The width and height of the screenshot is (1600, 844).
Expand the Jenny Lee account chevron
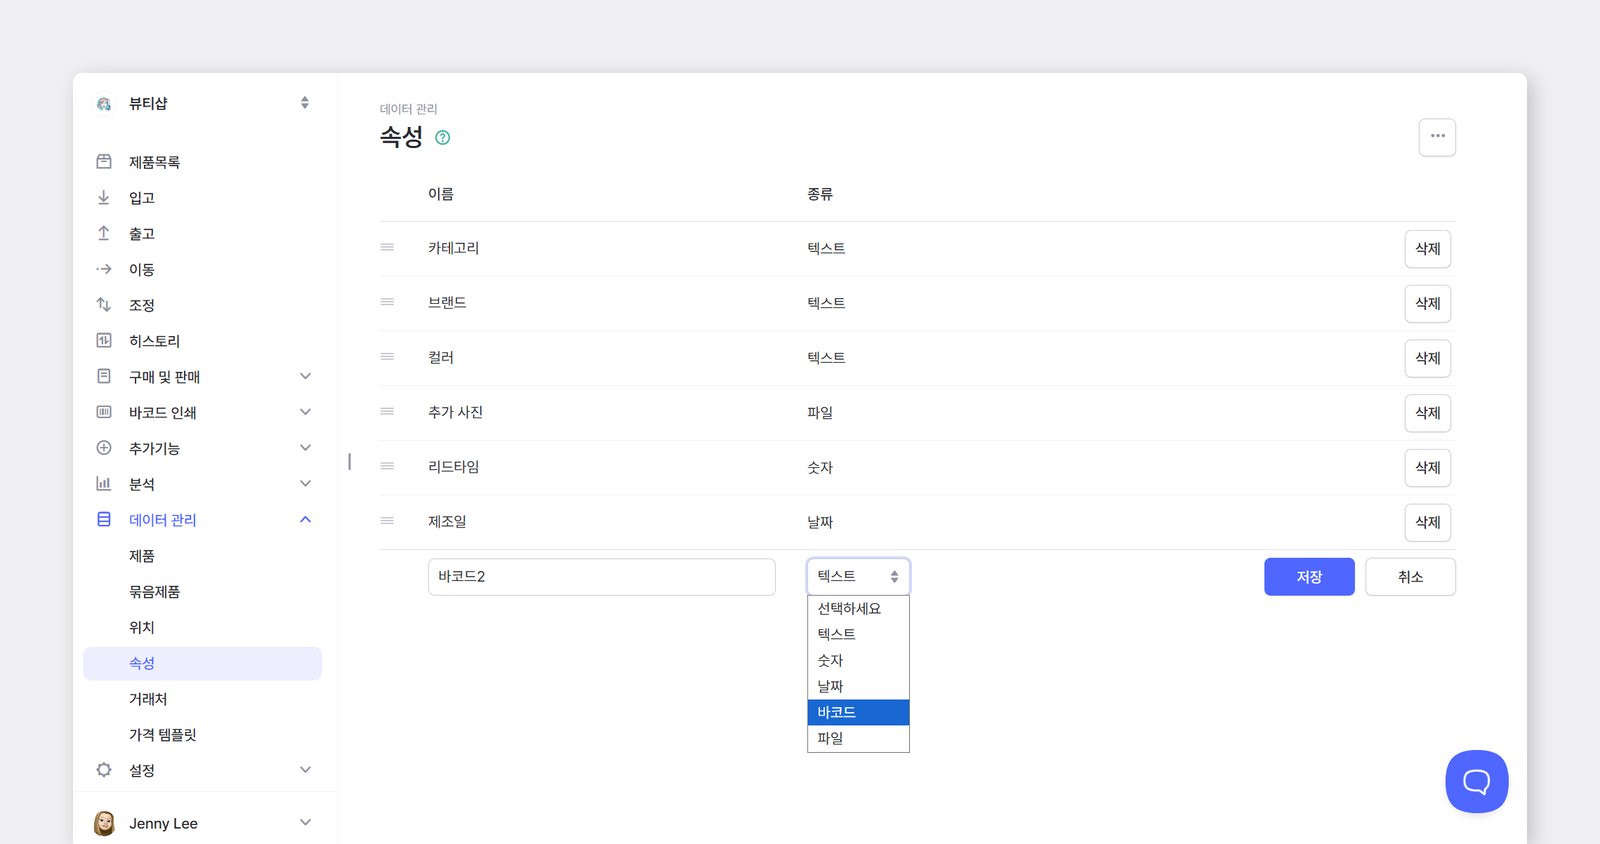[306, 822]
